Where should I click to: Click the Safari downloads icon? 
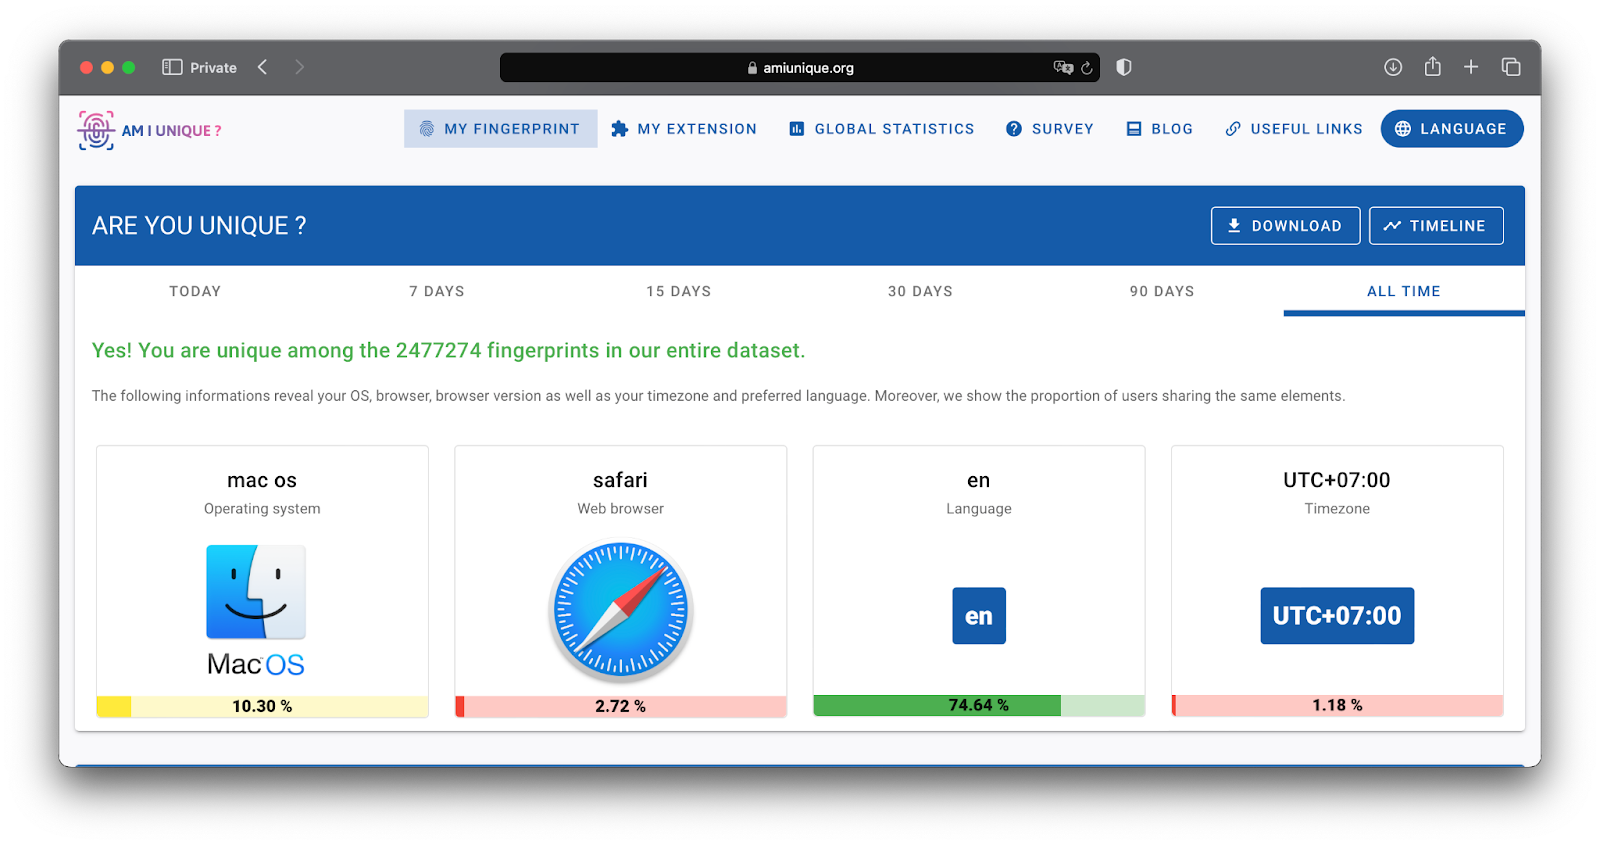pyautogui.click(x=1392, y=67)
